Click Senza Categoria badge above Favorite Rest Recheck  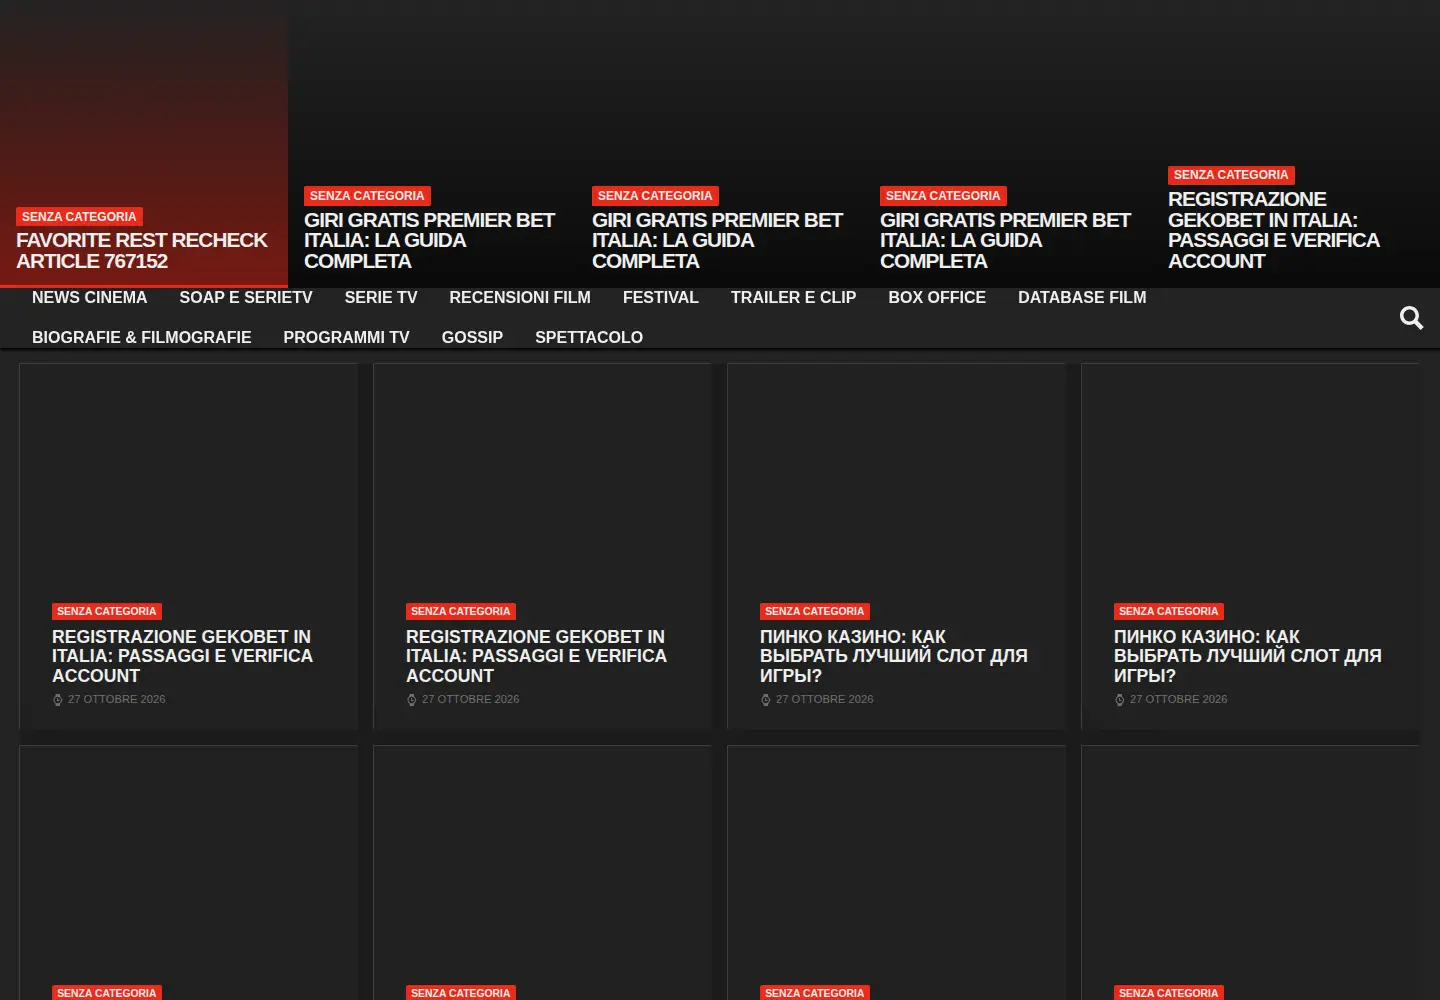[x=79, y=217]
